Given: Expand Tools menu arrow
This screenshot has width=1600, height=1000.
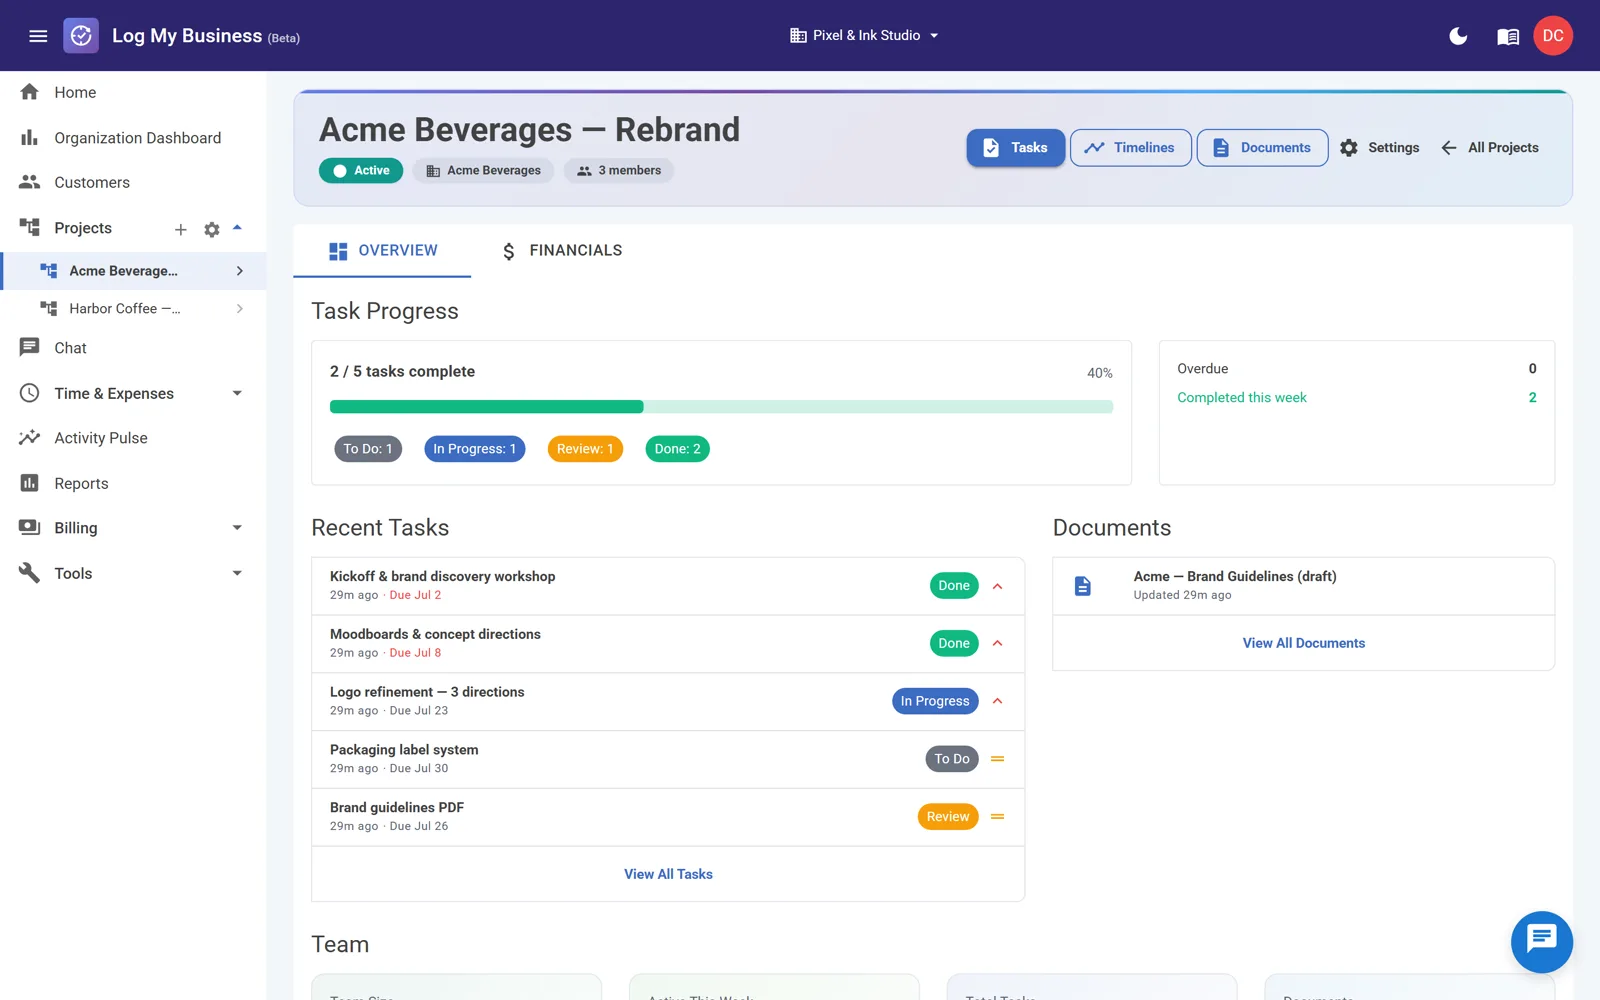Looking at the screenshot, I should [237, 573].
